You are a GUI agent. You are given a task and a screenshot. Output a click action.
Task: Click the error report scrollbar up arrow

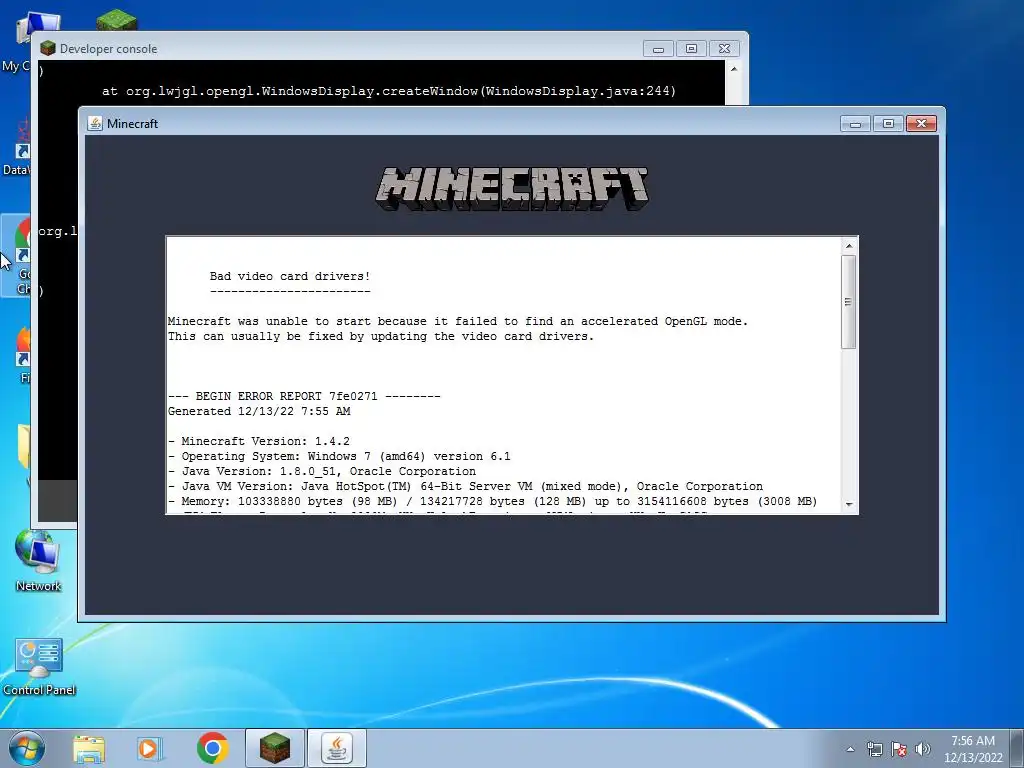point(849,246)
